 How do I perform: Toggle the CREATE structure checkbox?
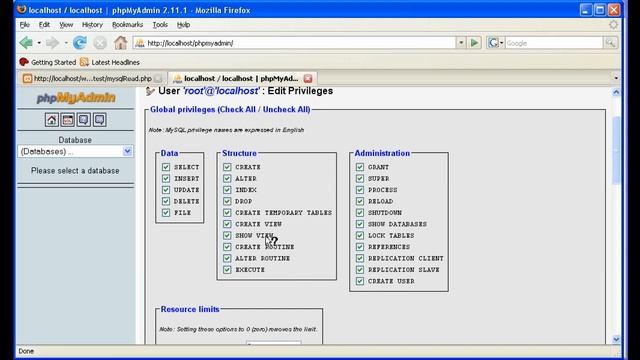227,167
